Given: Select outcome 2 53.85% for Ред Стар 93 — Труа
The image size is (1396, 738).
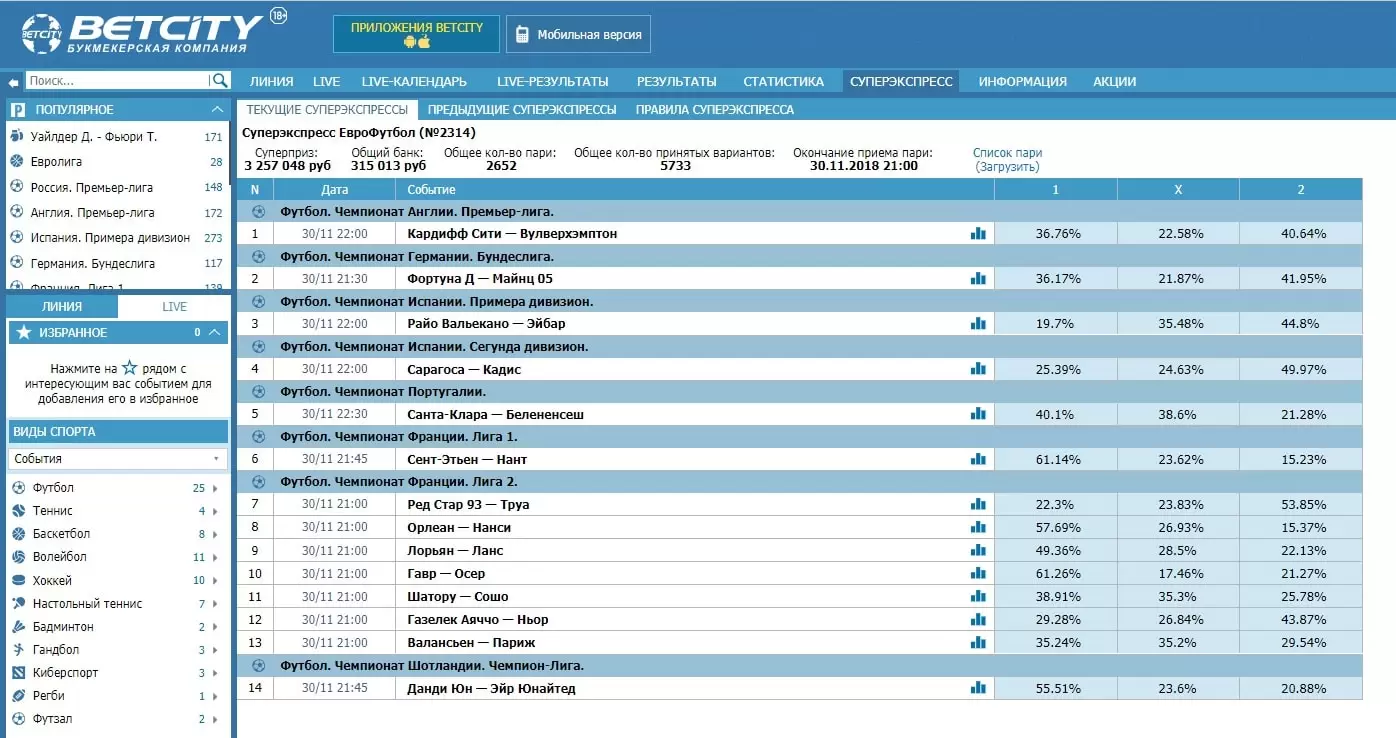Looking at the screenshot, I should coord(1300,505).
